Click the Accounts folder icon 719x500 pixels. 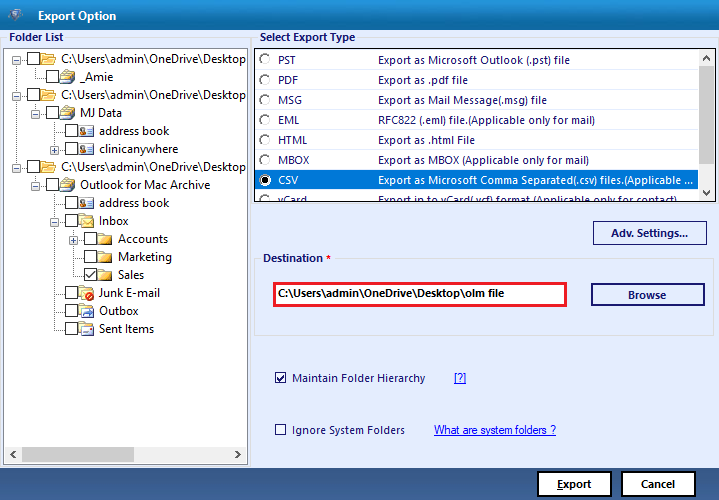pos(105,239)
